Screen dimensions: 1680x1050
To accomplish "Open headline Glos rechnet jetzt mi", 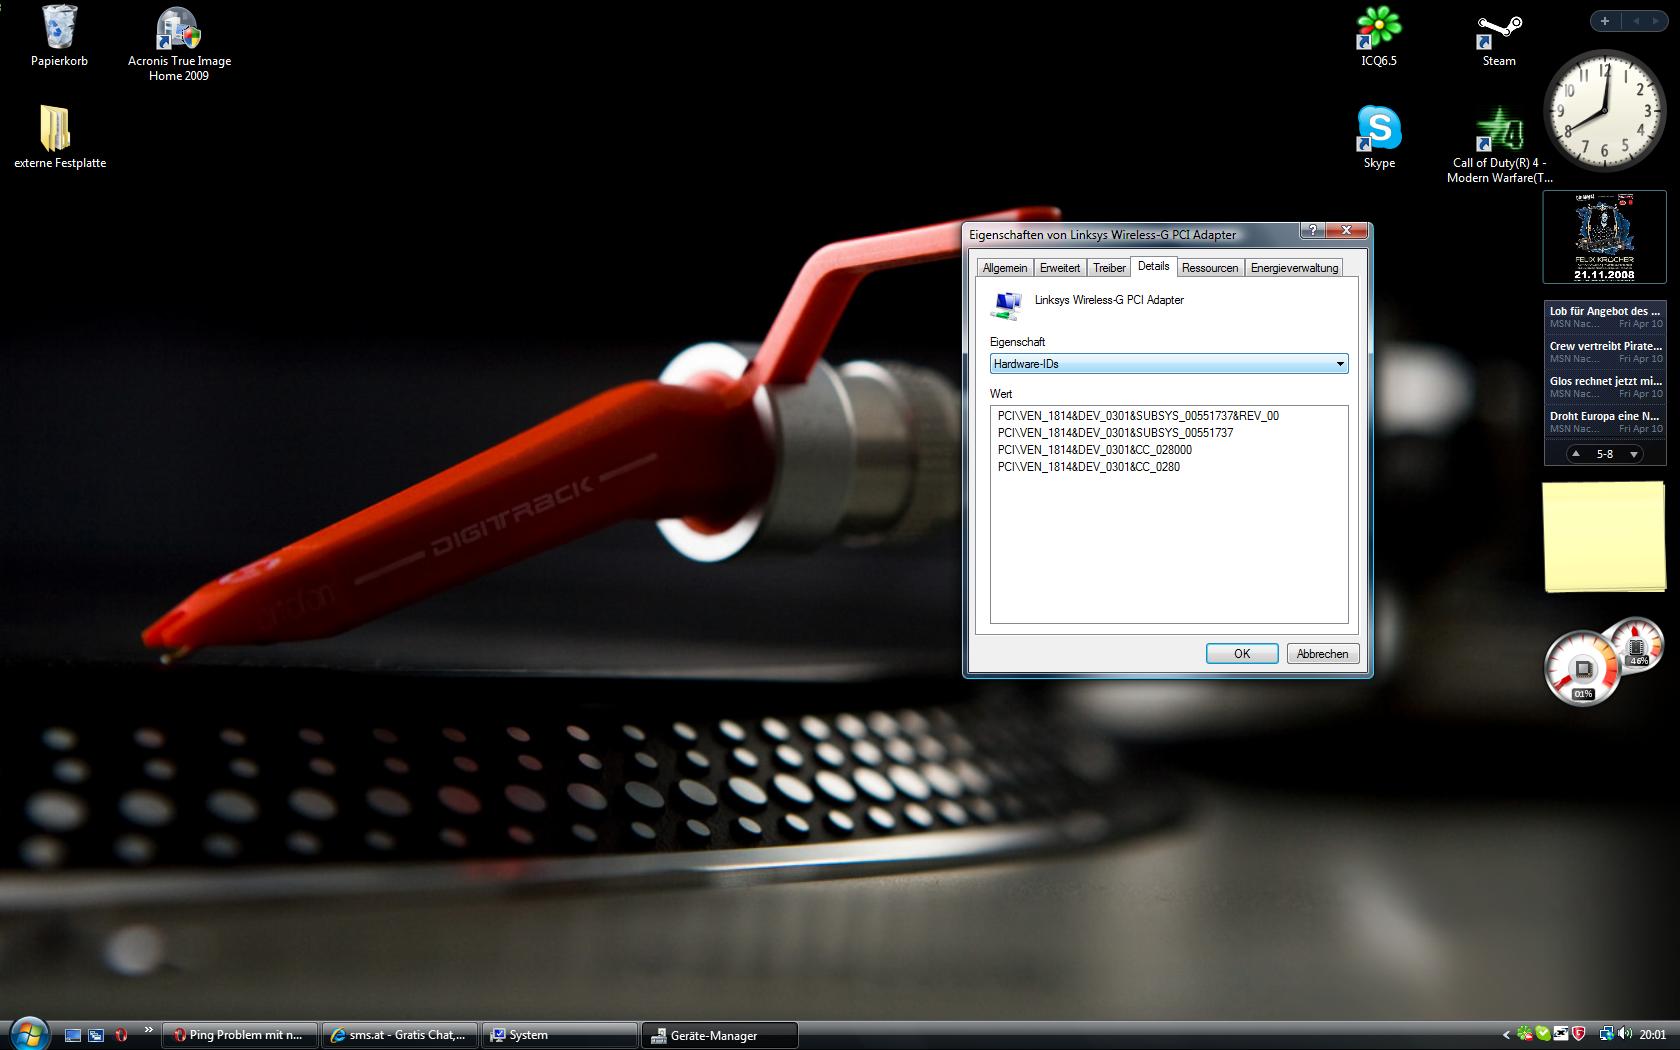I will tap(1606, 387).
